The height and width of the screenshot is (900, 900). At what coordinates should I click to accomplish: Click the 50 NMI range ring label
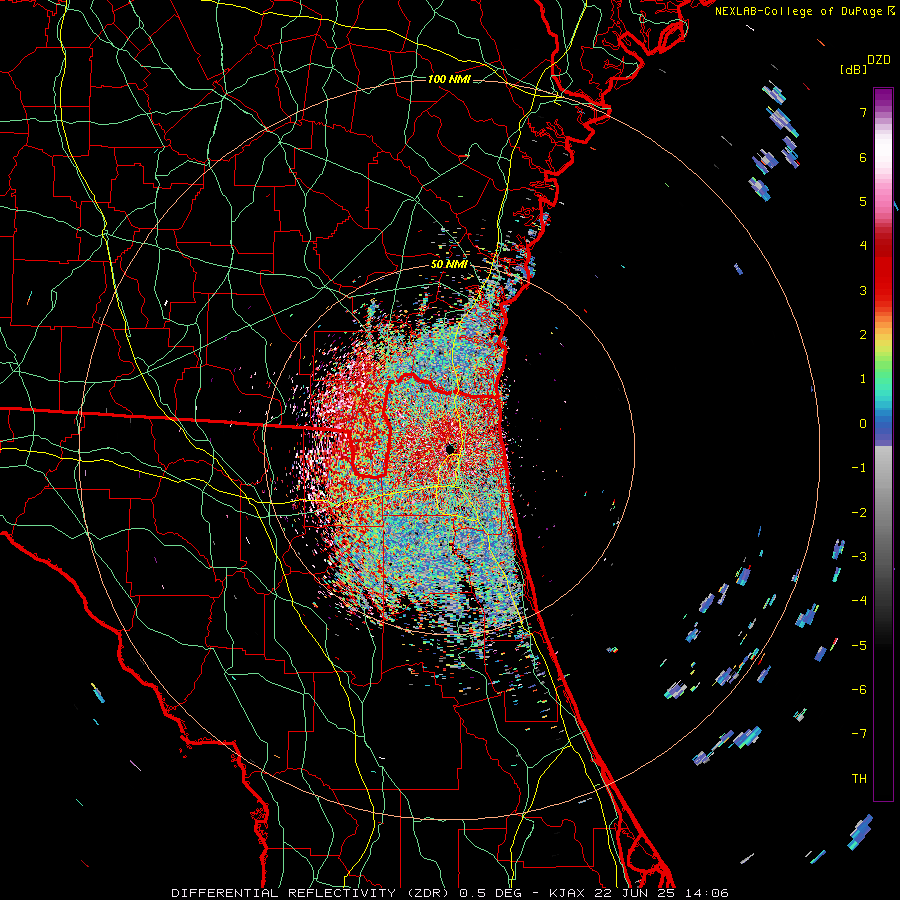click(x=449, y=265)
